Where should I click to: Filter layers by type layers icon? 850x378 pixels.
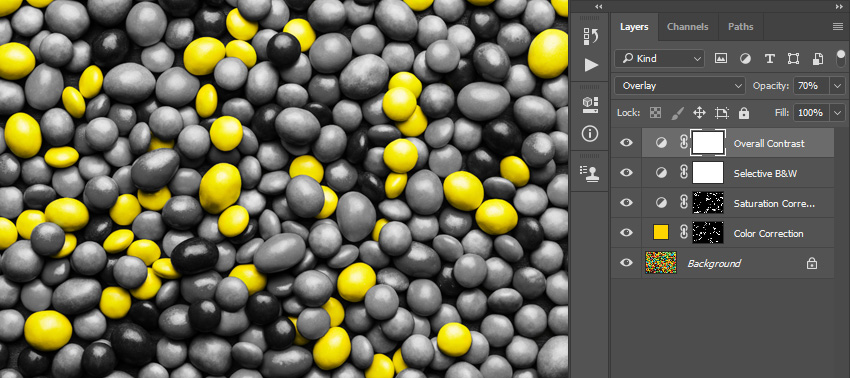(x=769, y=59)
